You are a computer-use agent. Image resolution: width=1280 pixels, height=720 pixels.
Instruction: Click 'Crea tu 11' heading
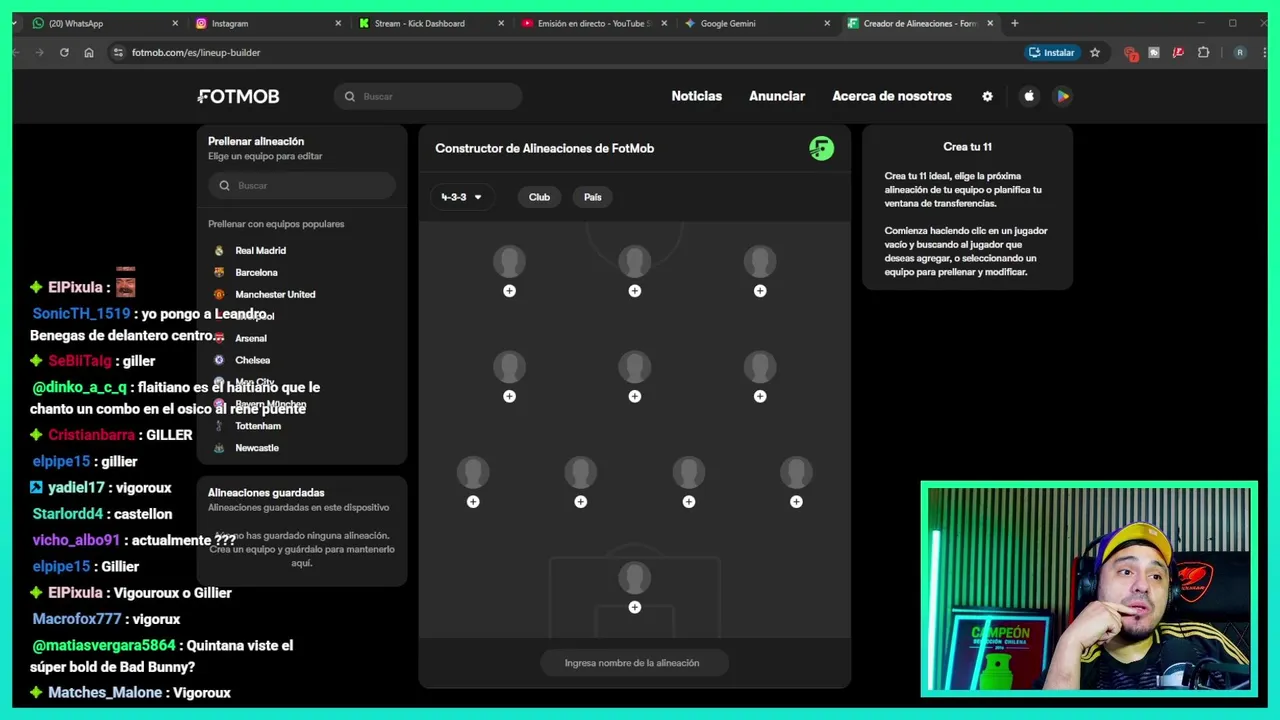tap(967, 147)
